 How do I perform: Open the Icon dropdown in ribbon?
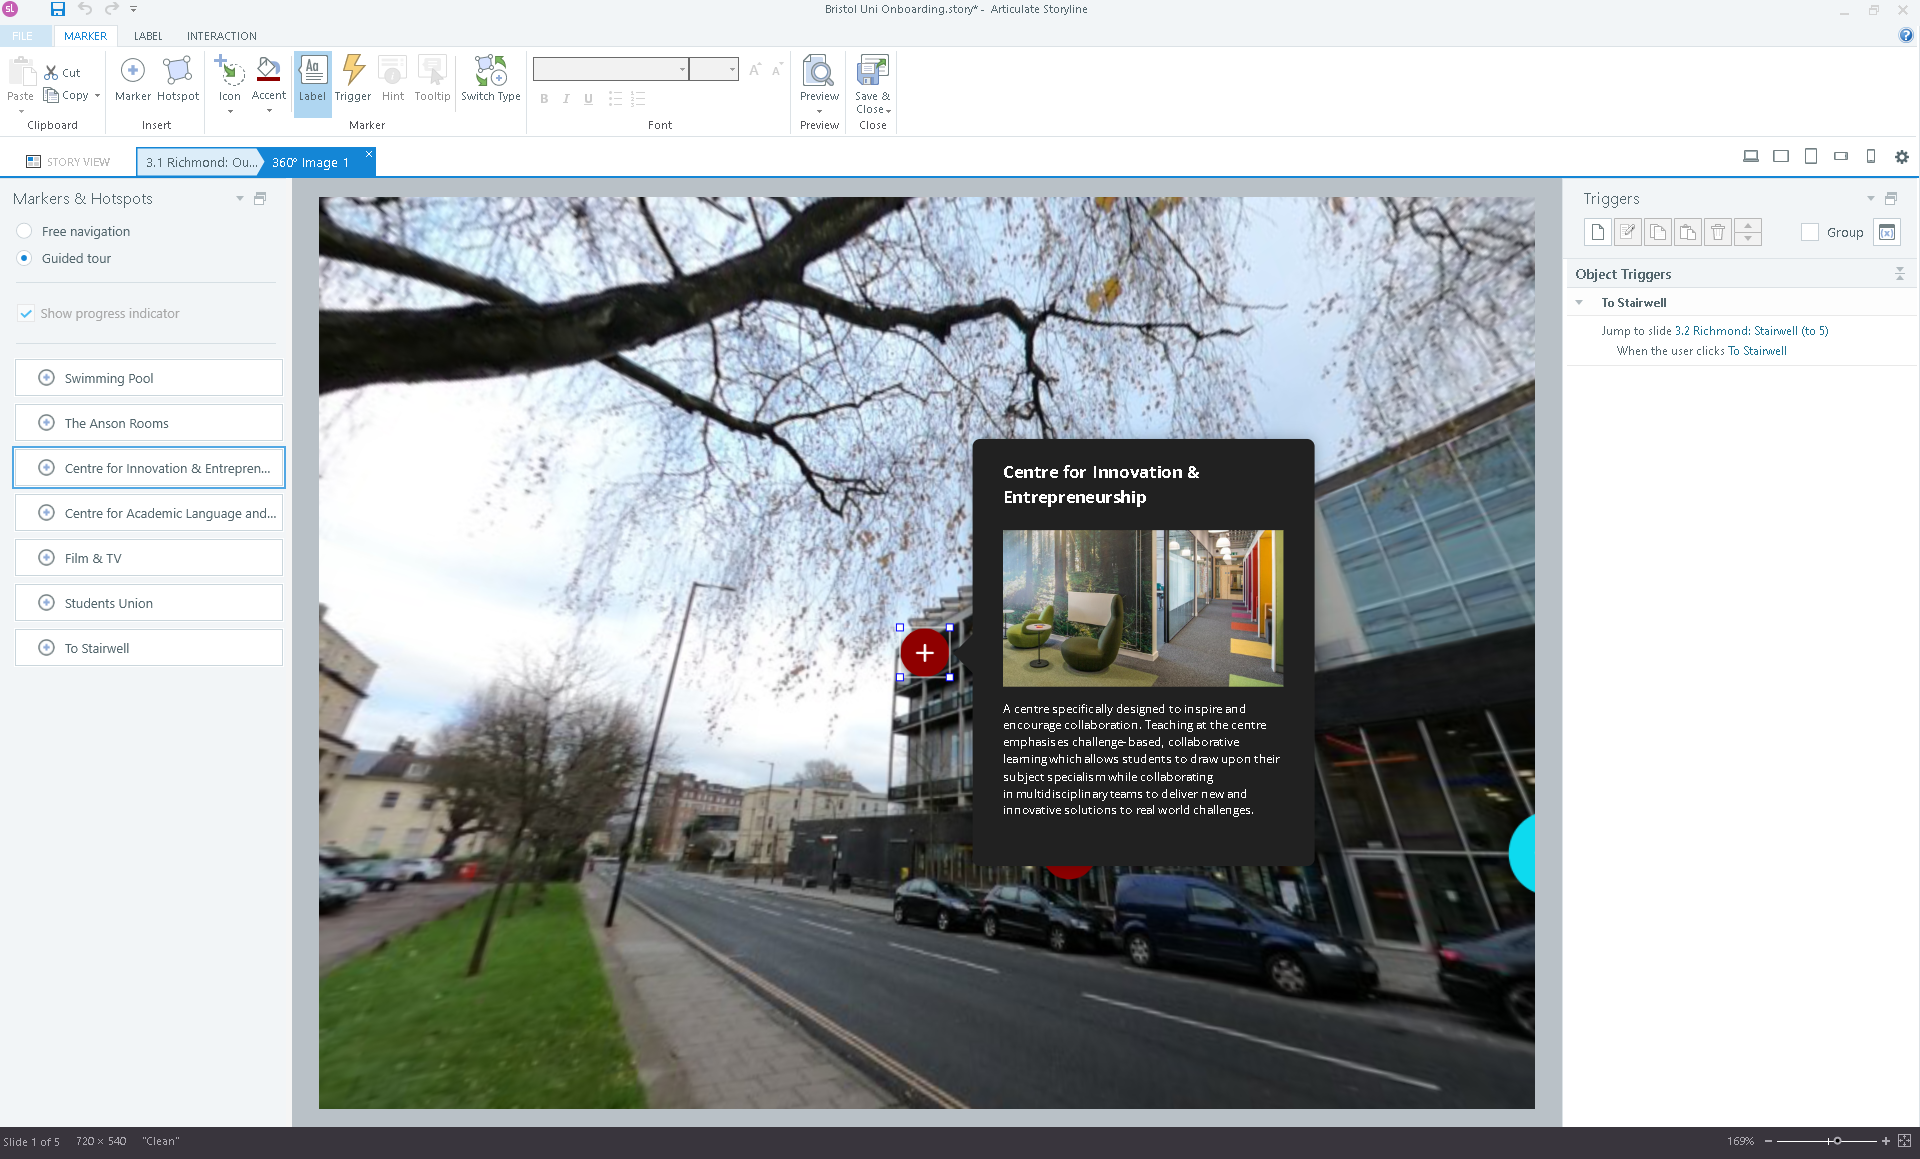230,111
